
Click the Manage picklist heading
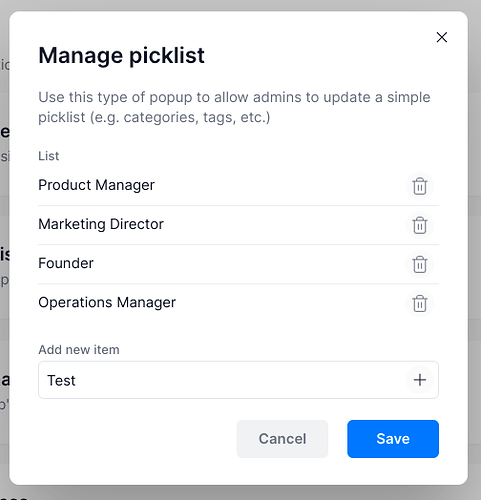pos(121,55)
